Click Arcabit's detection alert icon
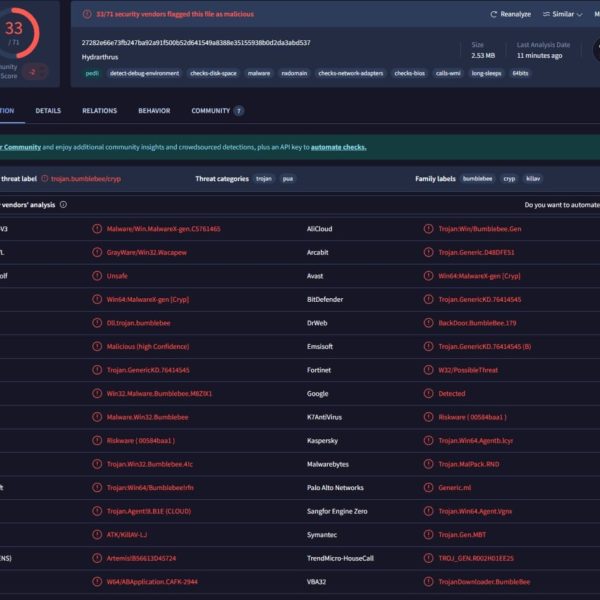The image size is (600, 600). (x=429, y=252)
